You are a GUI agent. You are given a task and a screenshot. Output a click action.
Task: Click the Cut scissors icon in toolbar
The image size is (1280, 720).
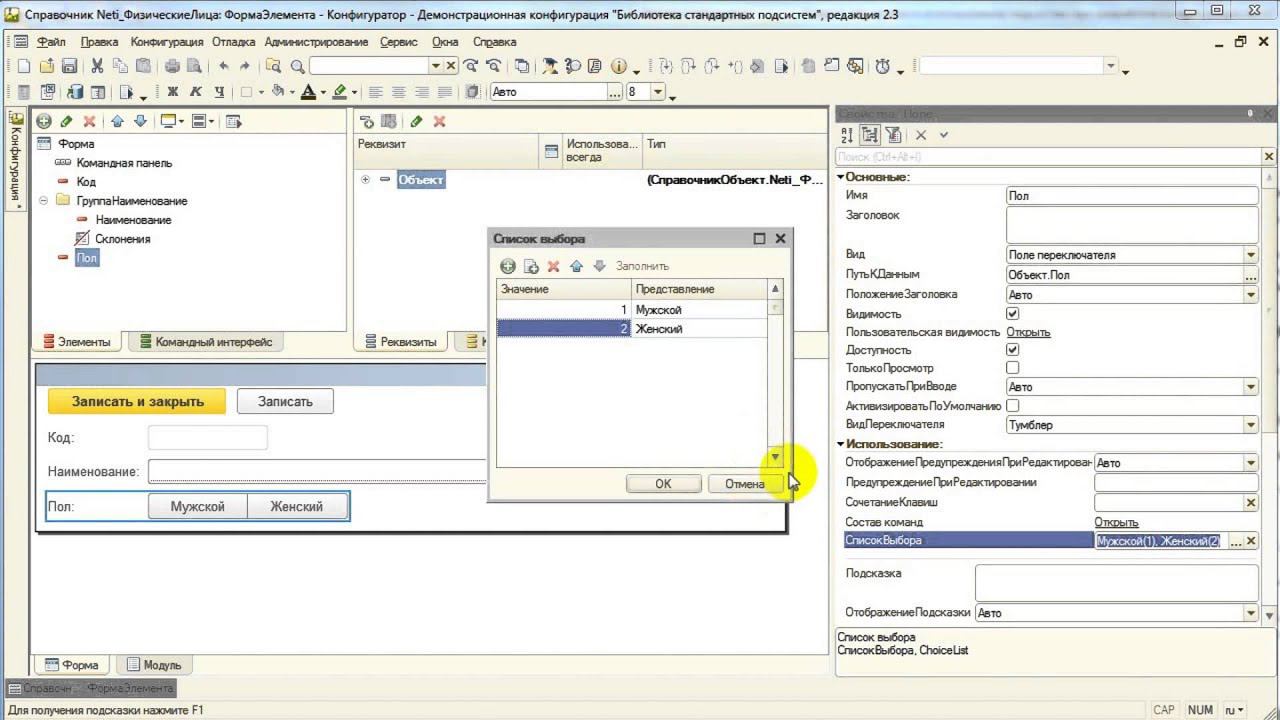97,66
